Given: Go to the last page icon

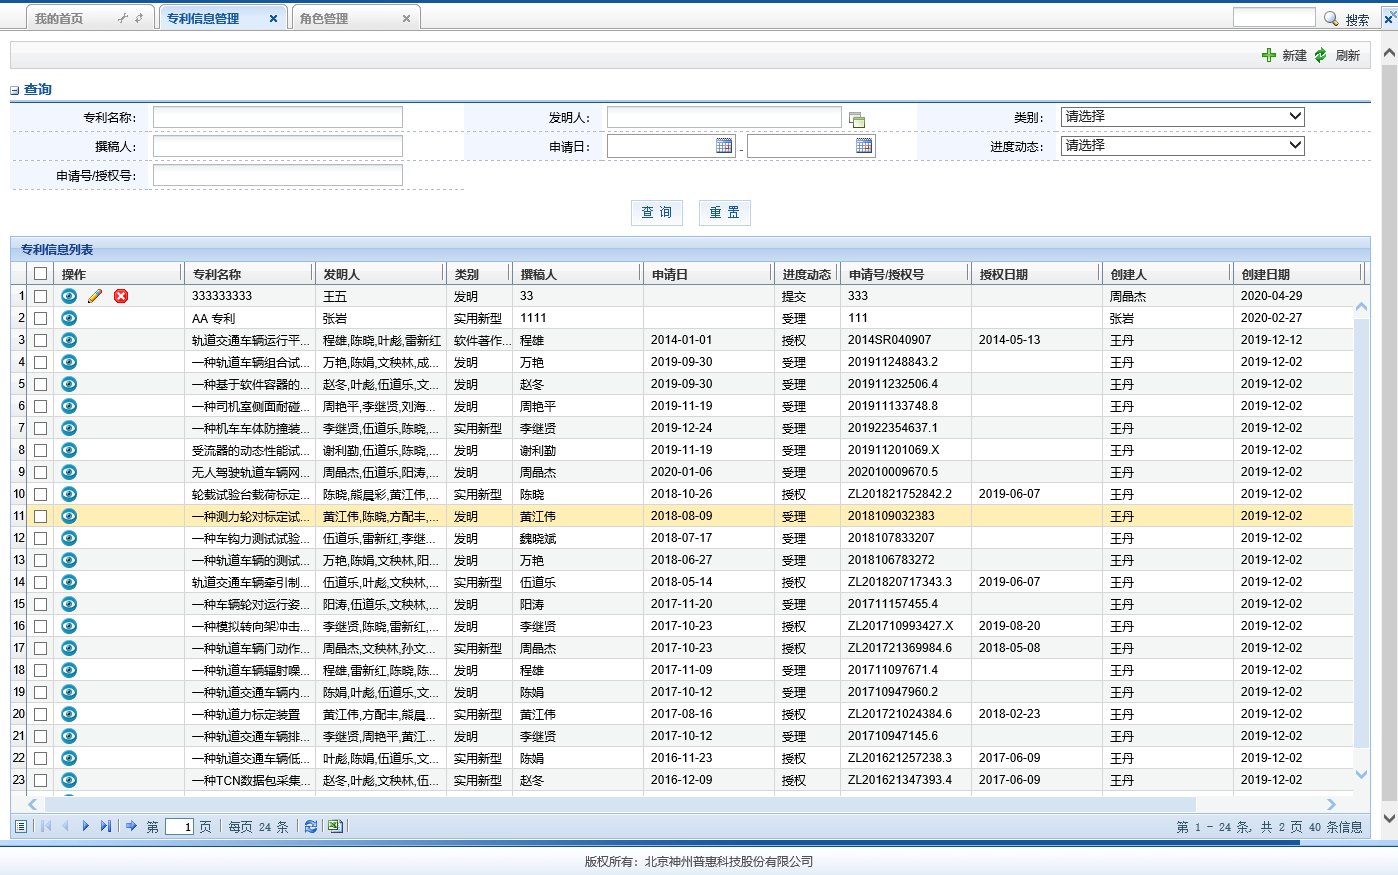Looking at the screenshot, I should point(105,826).
